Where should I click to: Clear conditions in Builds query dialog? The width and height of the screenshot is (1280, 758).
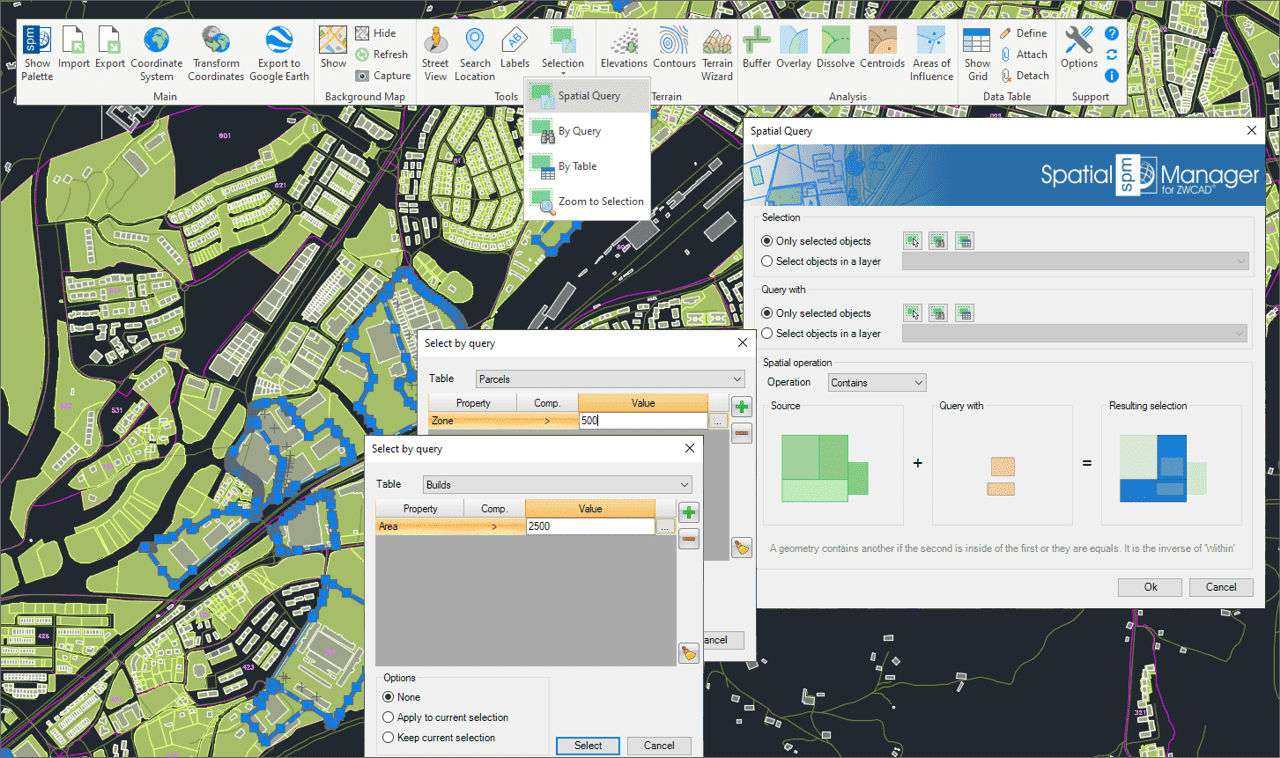[688, 653]
